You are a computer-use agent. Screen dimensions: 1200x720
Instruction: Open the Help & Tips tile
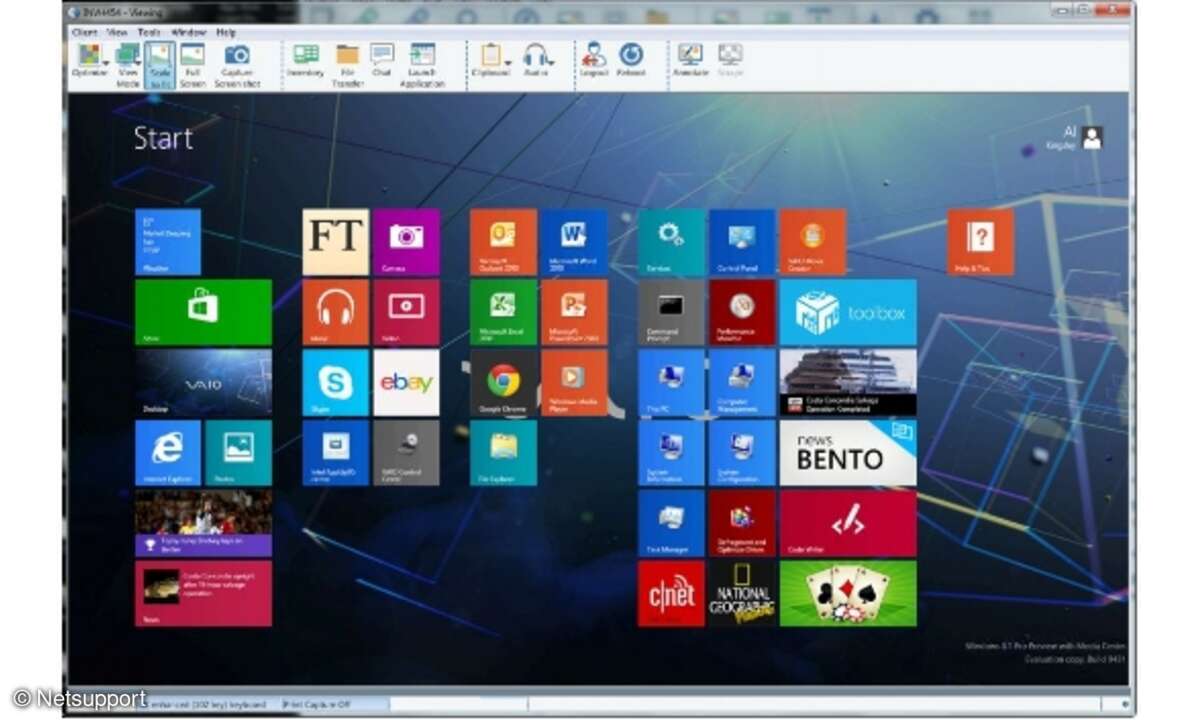coord(980,242)
